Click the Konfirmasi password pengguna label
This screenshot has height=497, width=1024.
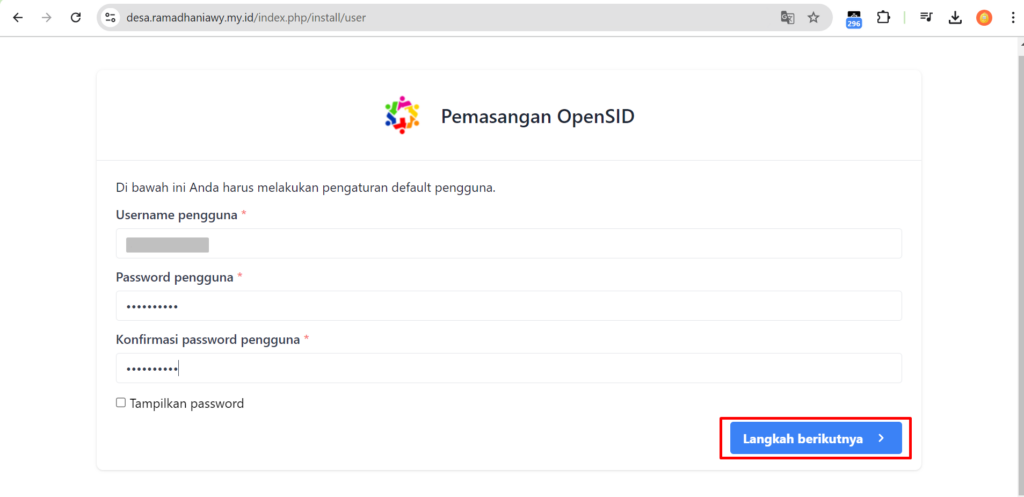pos(208,340)
